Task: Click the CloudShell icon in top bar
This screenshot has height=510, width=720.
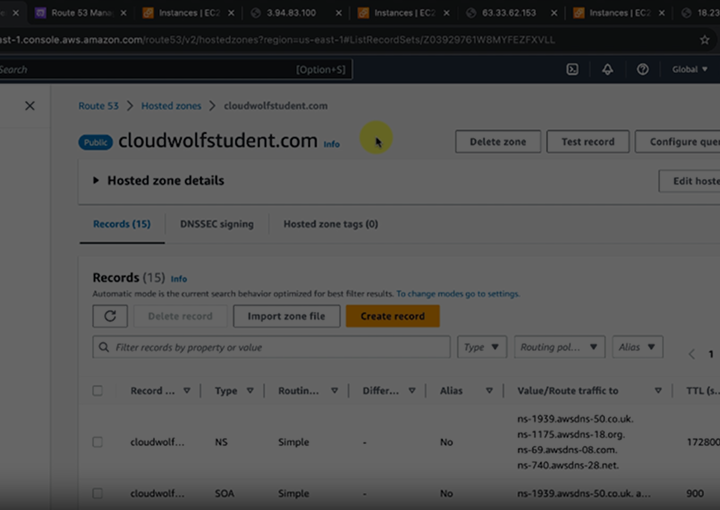Action: click(x=572, y=70)
